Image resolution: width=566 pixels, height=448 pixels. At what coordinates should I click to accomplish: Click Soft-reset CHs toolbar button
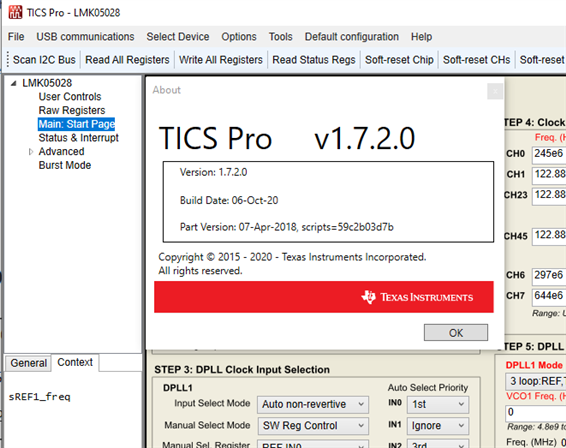pyautogui.click(x=476, y=60)
